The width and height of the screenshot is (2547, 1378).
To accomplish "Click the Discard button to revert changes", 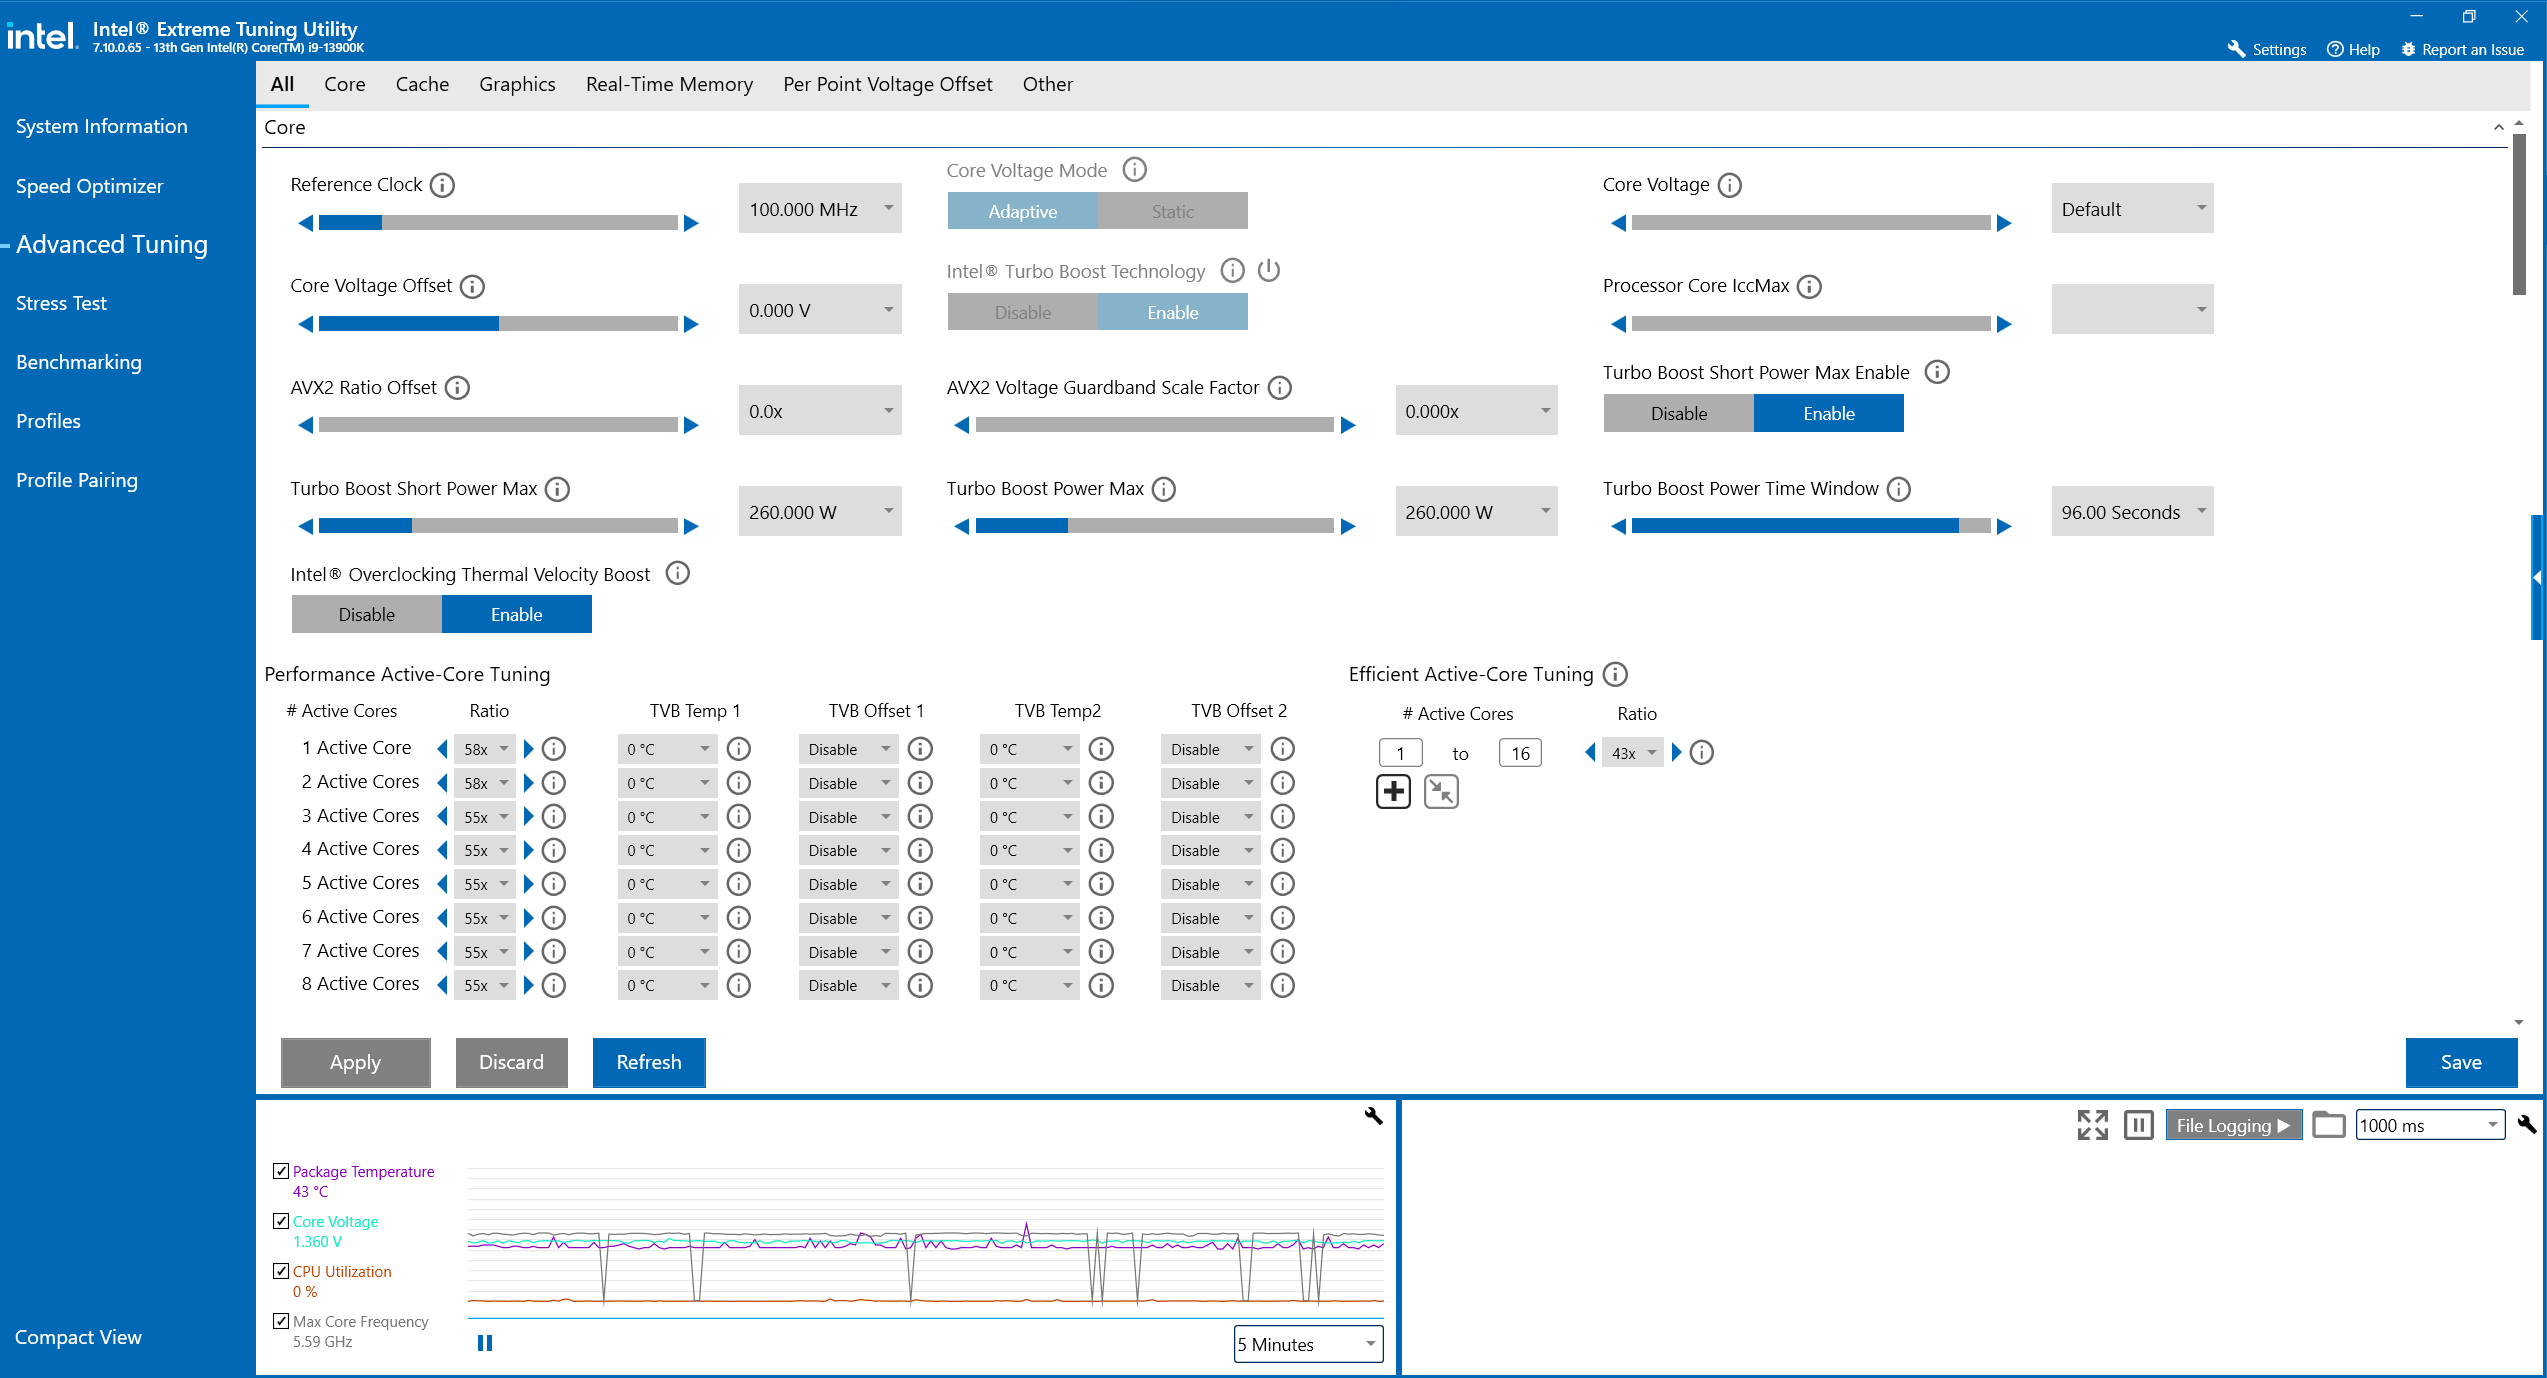I will pyautogui.click(x=509, y=1061).
